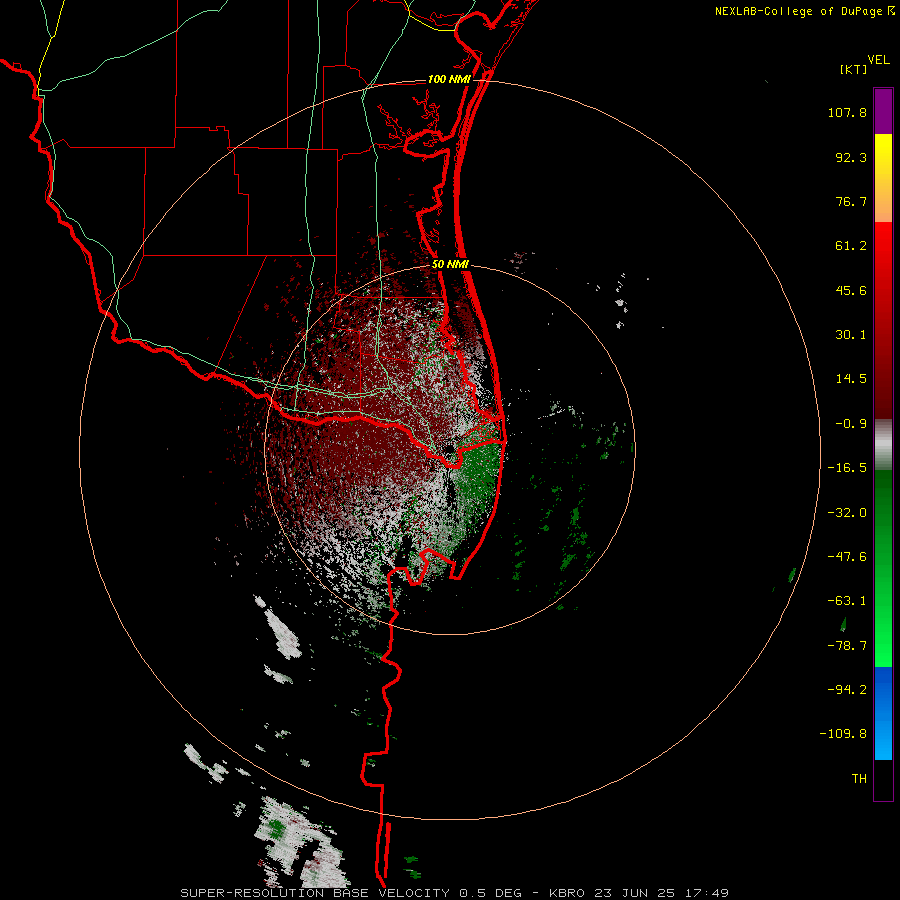Click the Super-Resolution Base Velocity caption

click(x=455, y=893)
